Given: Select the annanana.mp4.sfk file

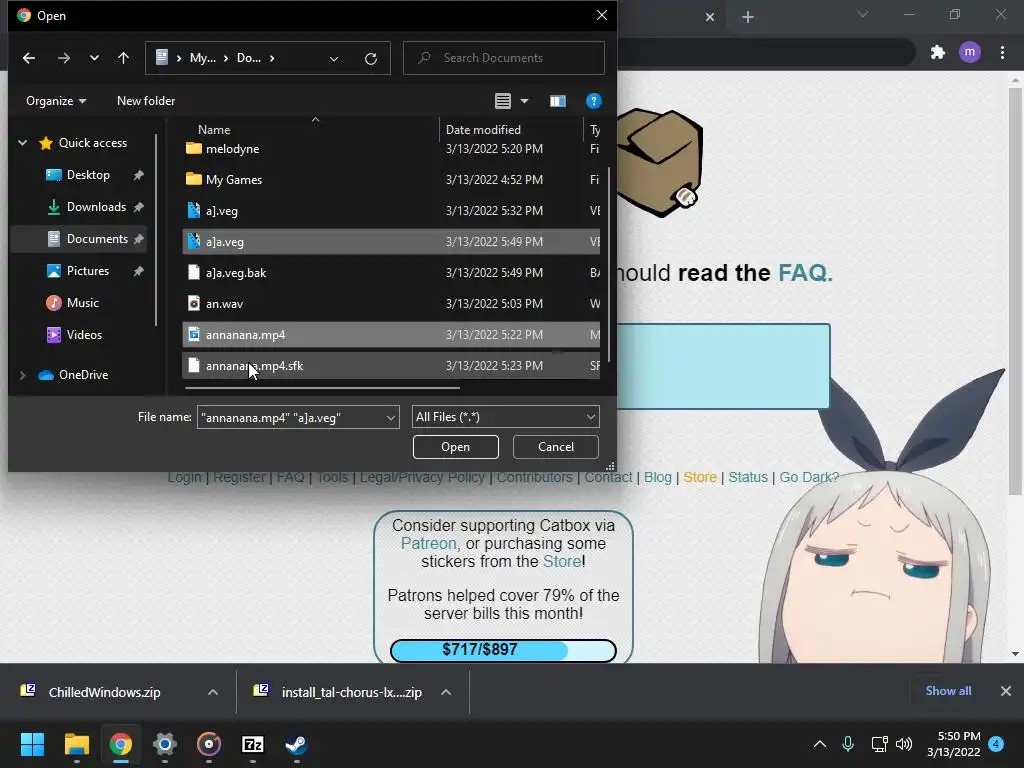Looking at the screenshot, I should (391, 366).
